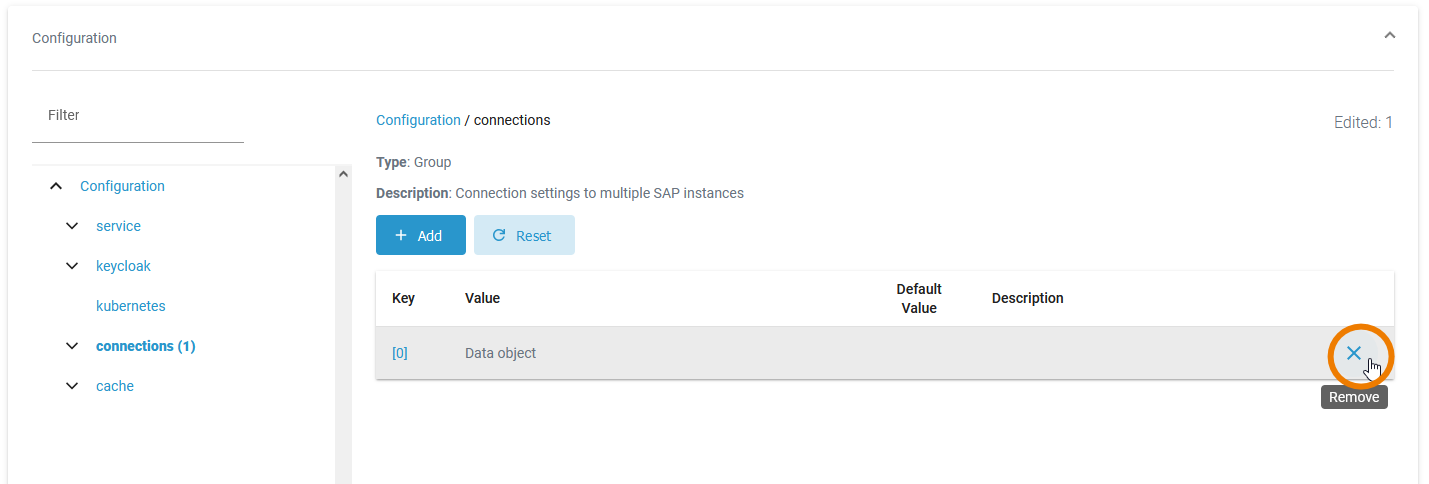Click the Reset button

click(x=524, y=235)
